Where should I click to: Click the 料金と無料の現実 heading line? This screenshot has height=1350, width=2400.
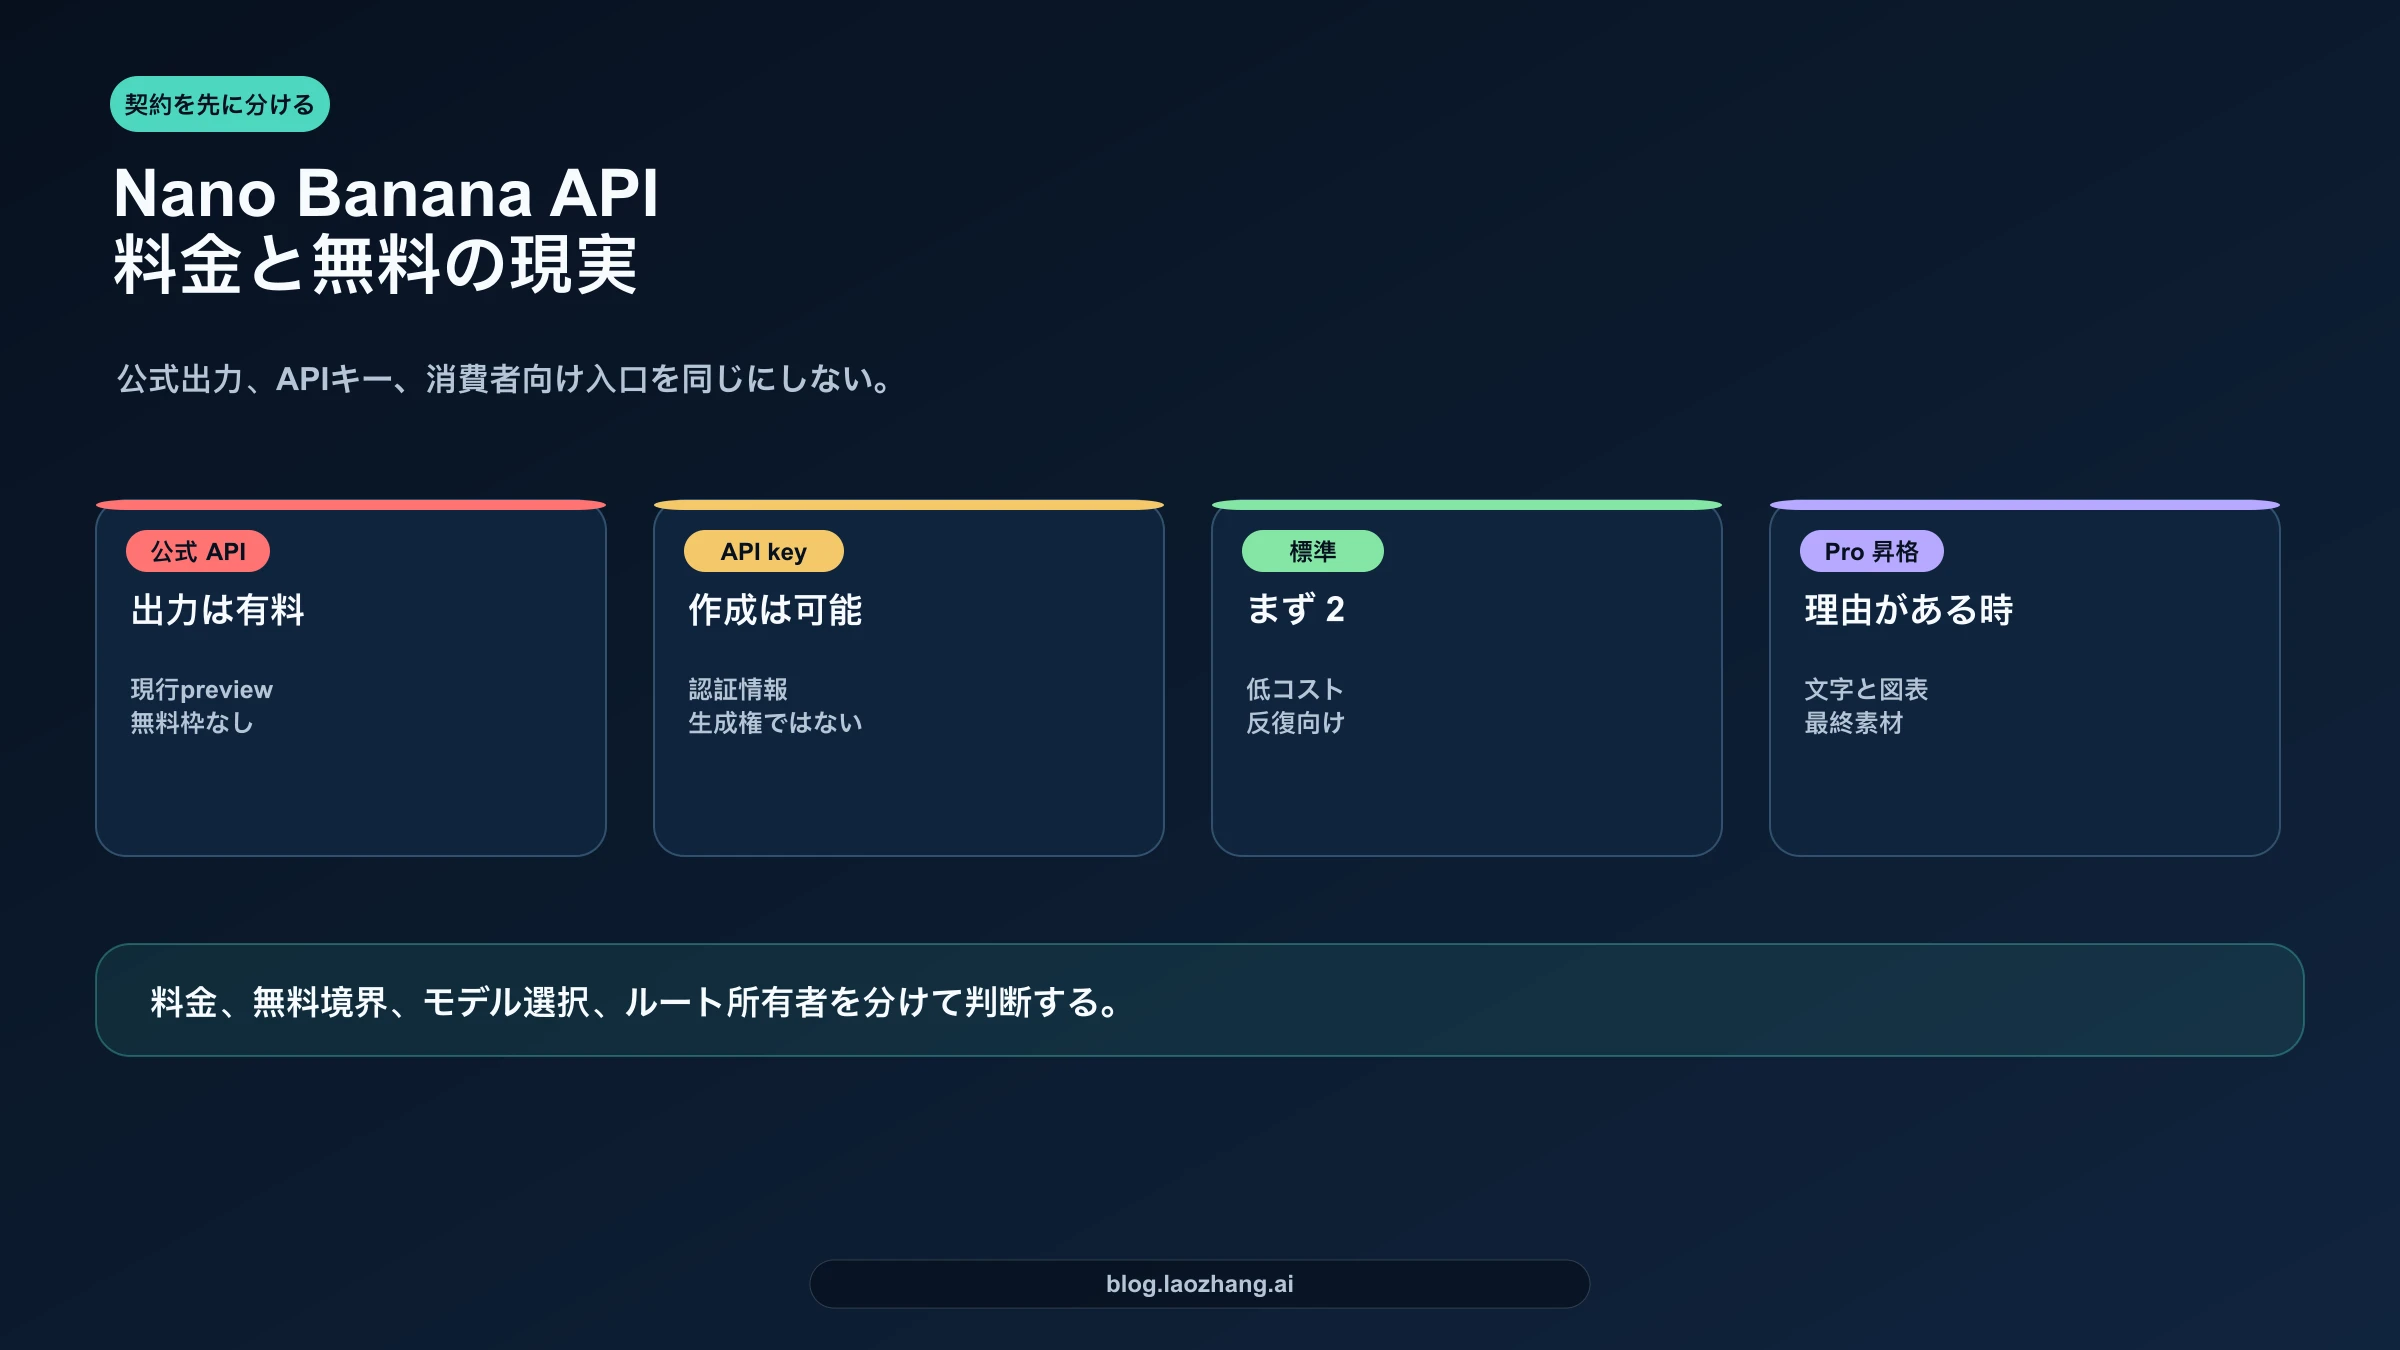tap(375, 265)
